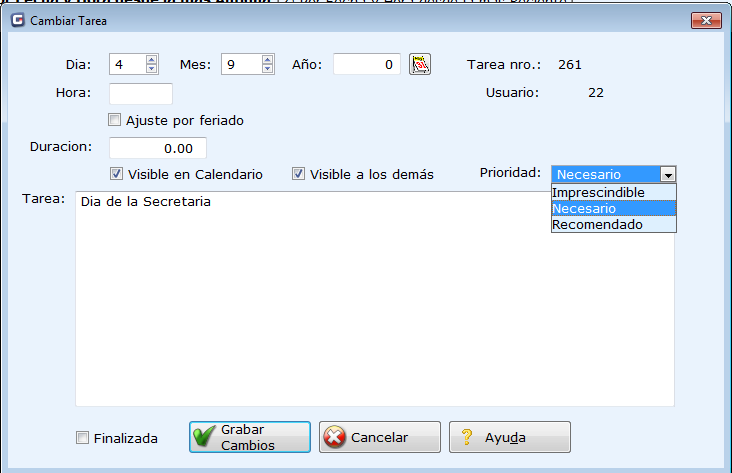Mark the task as Finalizada
Screen dimensions: 732x473
[x=82, y=438]
